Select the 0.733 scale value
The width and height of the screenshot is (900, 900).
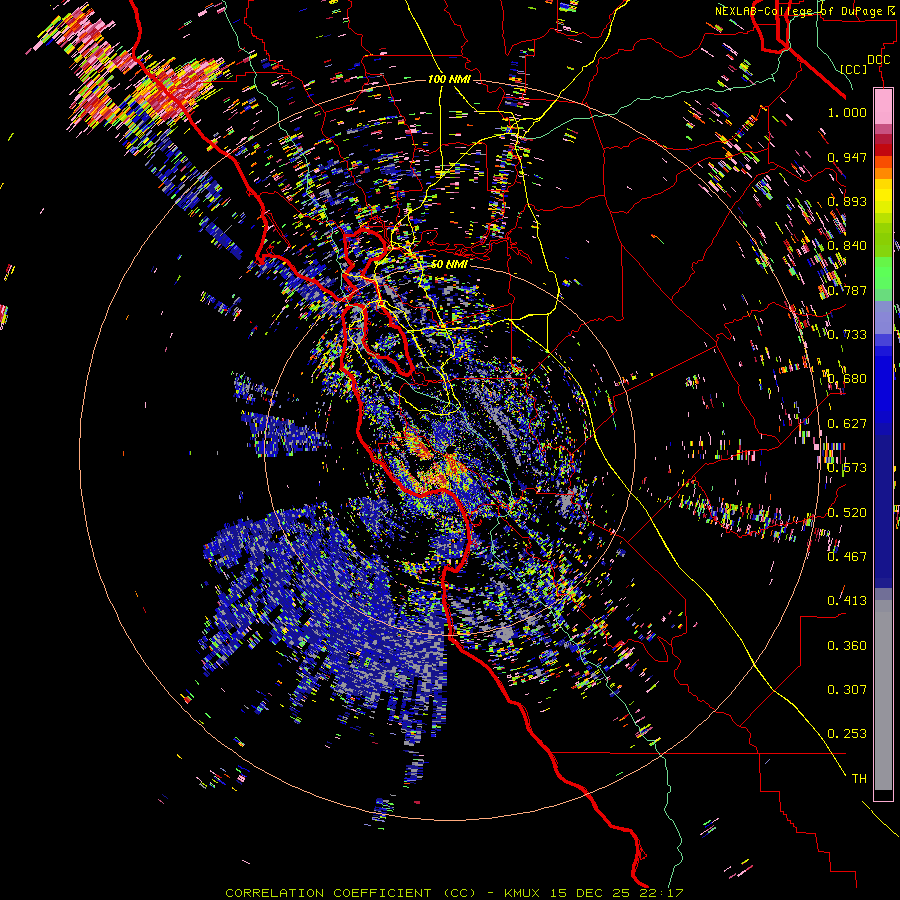(847, 334)
